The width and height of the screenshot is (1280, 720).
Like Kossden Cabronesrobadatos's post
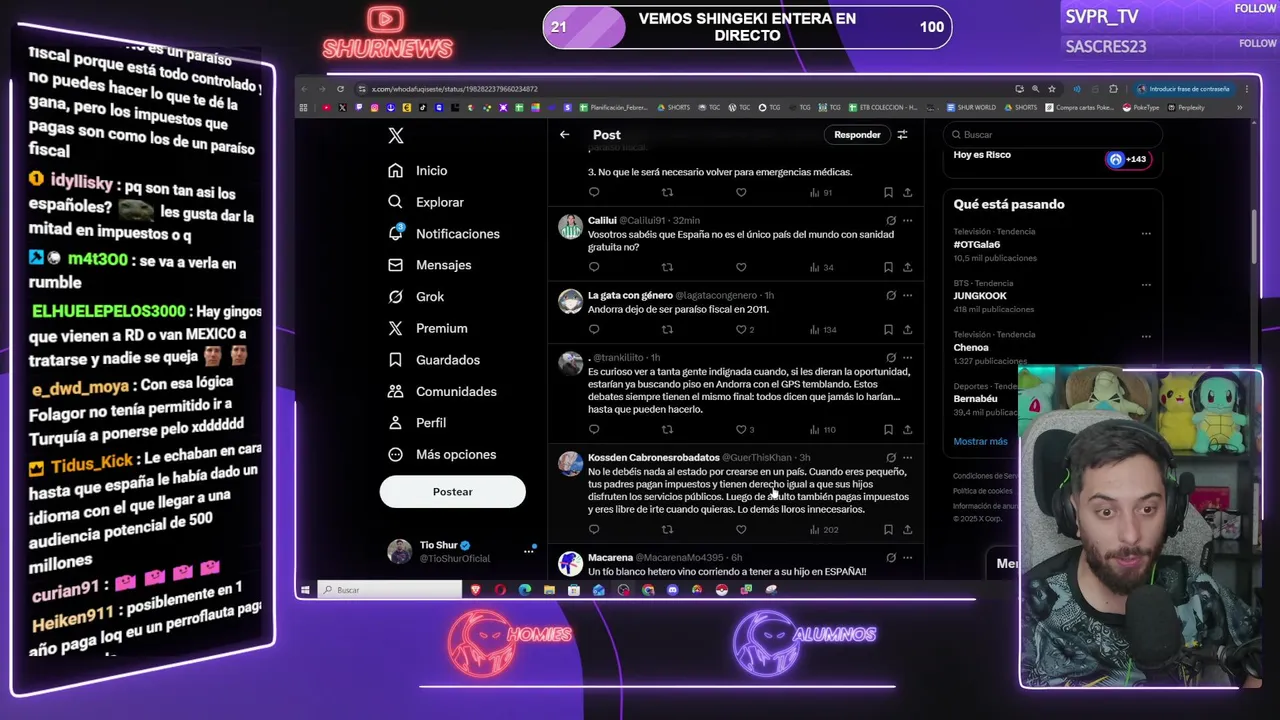(741, 529)
